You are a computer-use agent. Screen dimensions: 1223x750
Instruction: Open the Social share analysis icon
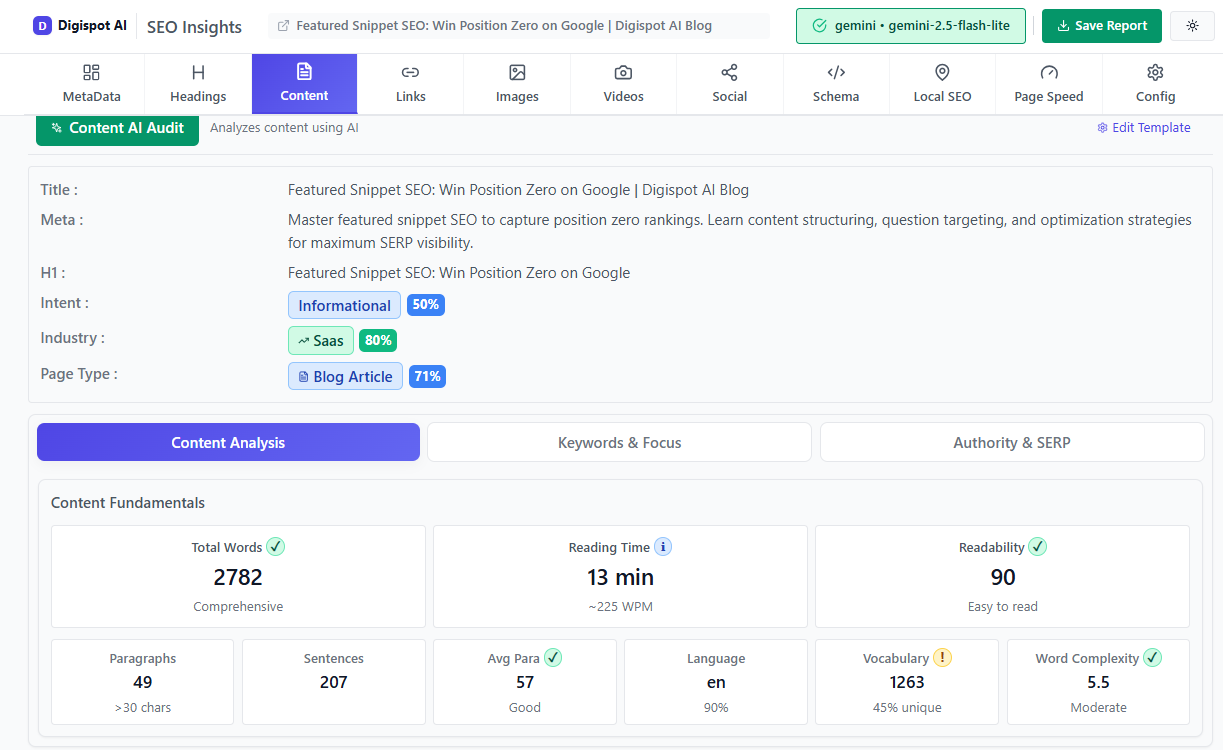(x=730, y=73)
